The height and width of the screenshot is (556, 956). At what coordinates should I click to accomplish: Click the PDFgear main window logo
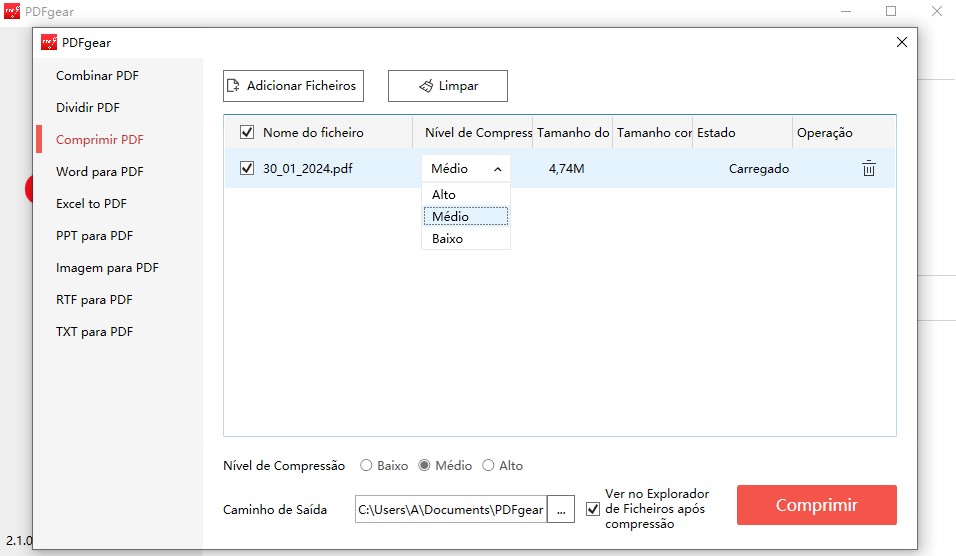(12, 11)
